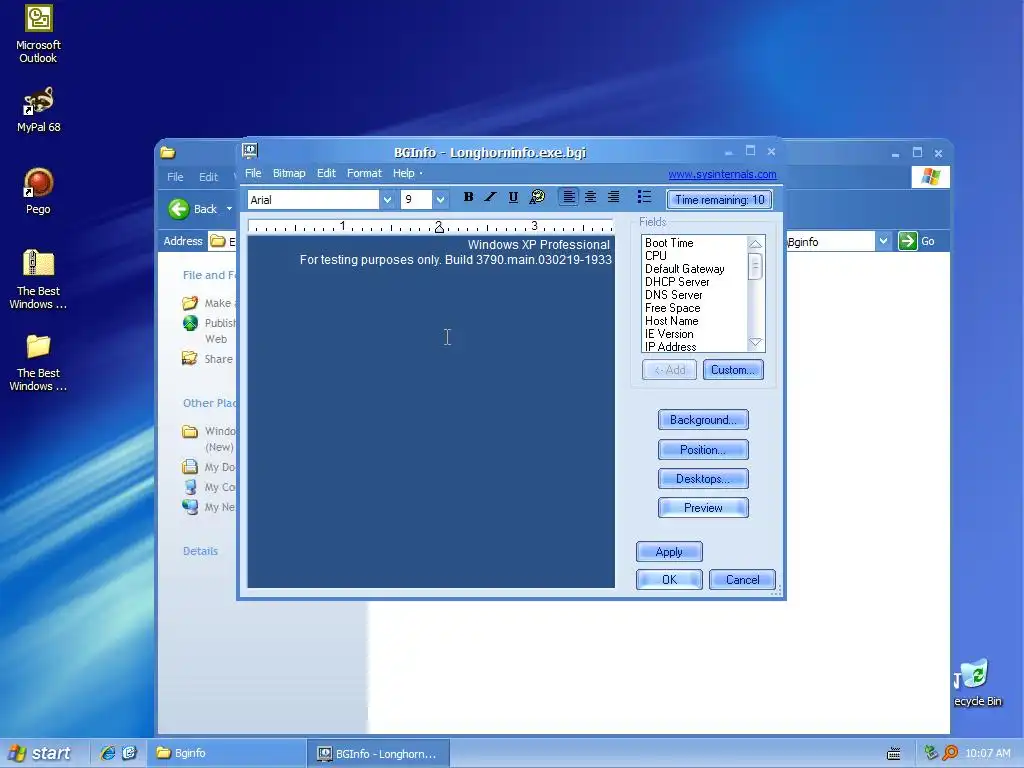Image resolution: width=1024 pixels, height=768 pixels.
Task: Click the Apply button
Action: click(669, 552)
